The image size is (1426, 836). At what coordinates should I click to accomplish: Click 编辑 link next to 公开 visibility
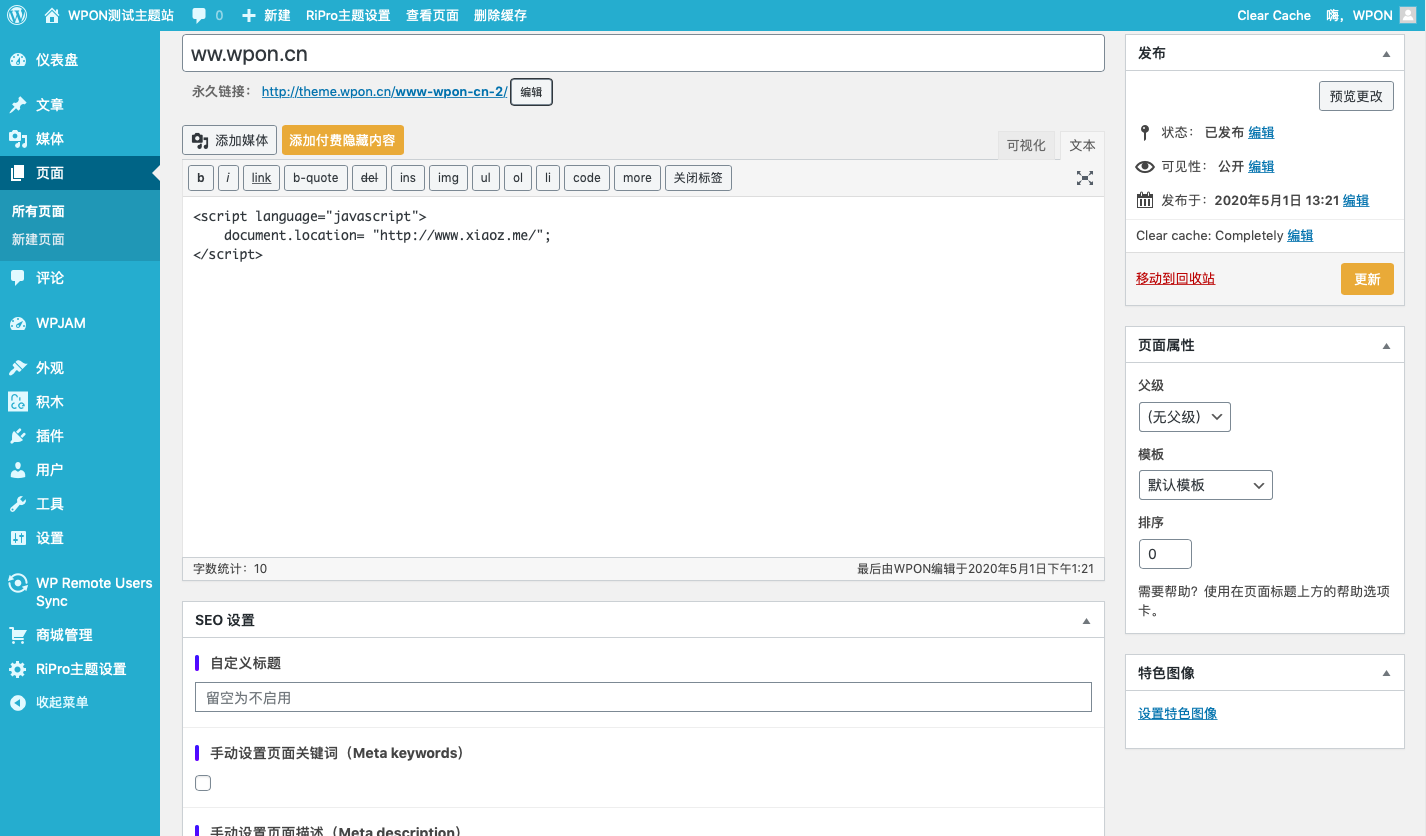point(1261,166)
